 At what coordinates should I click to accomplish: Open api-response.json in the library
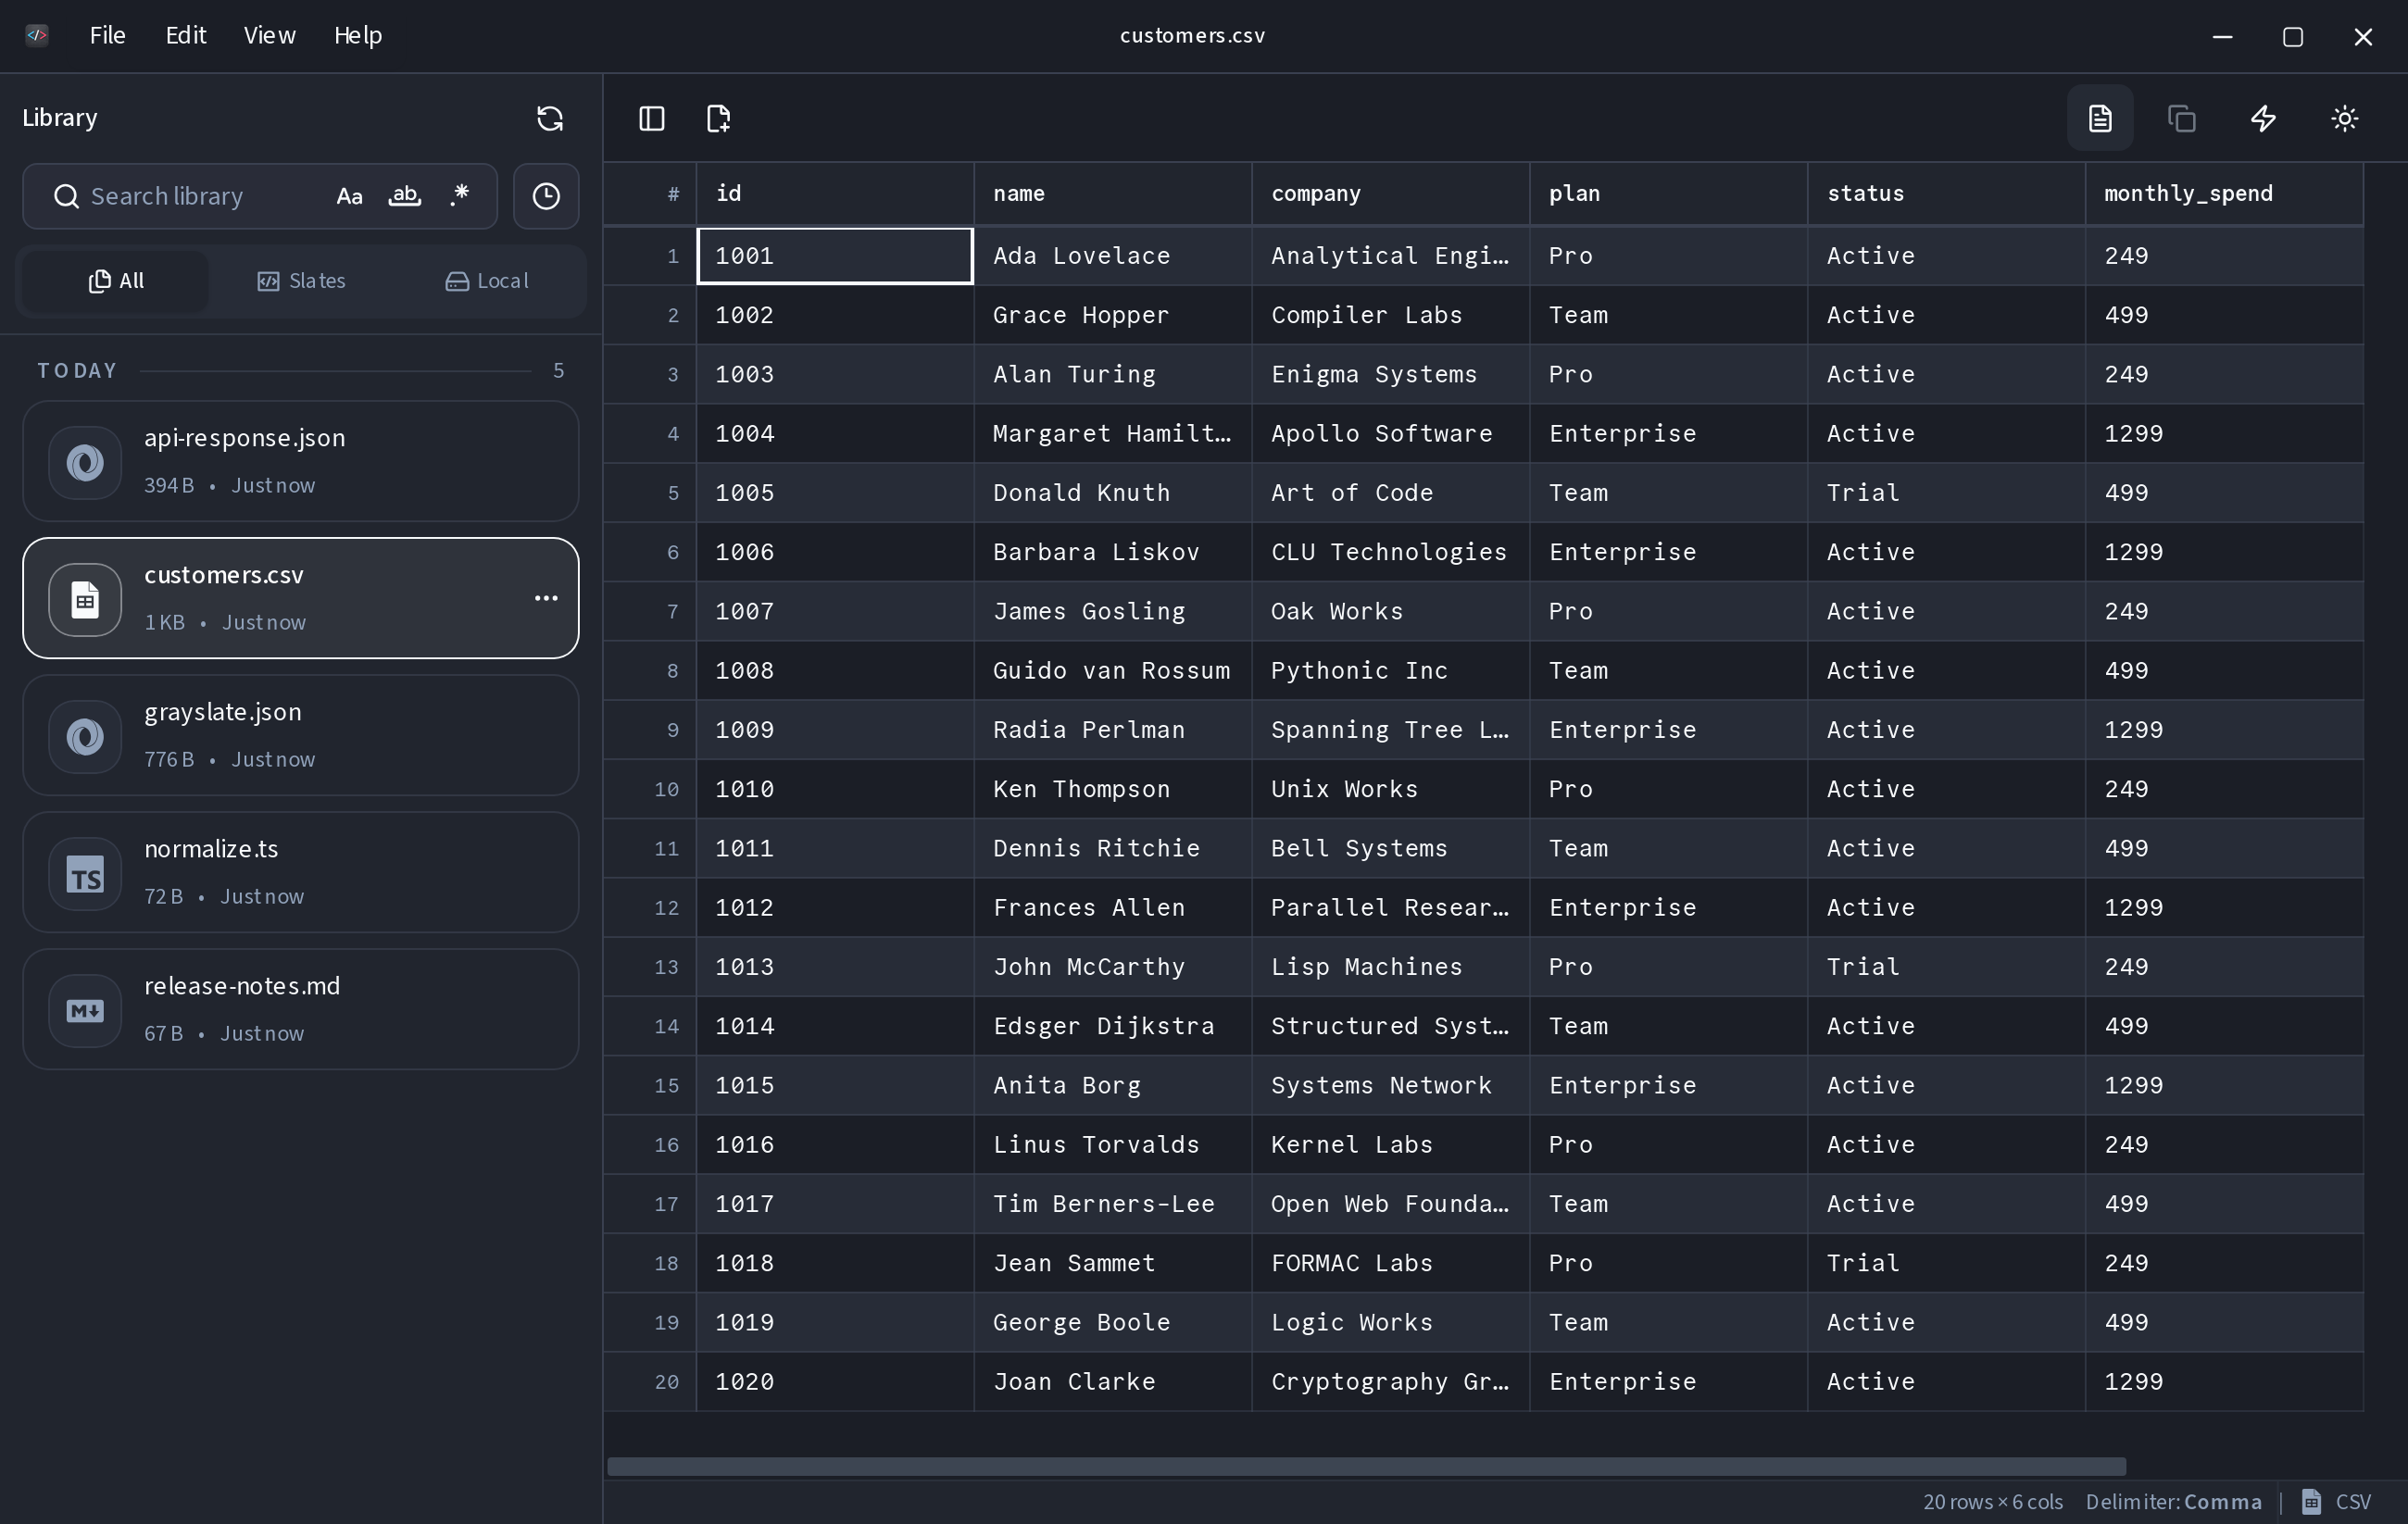(301, 461)
